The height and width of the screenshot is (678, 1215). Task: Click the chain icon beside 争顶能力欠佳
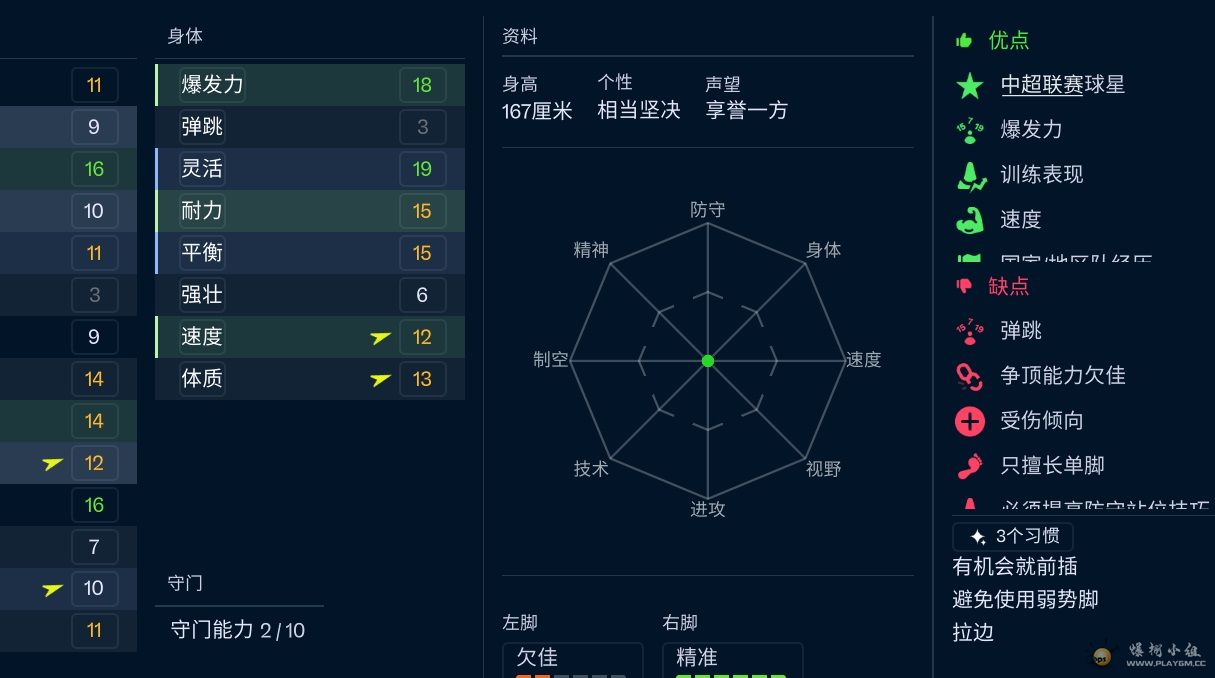(x=970, y=376)
